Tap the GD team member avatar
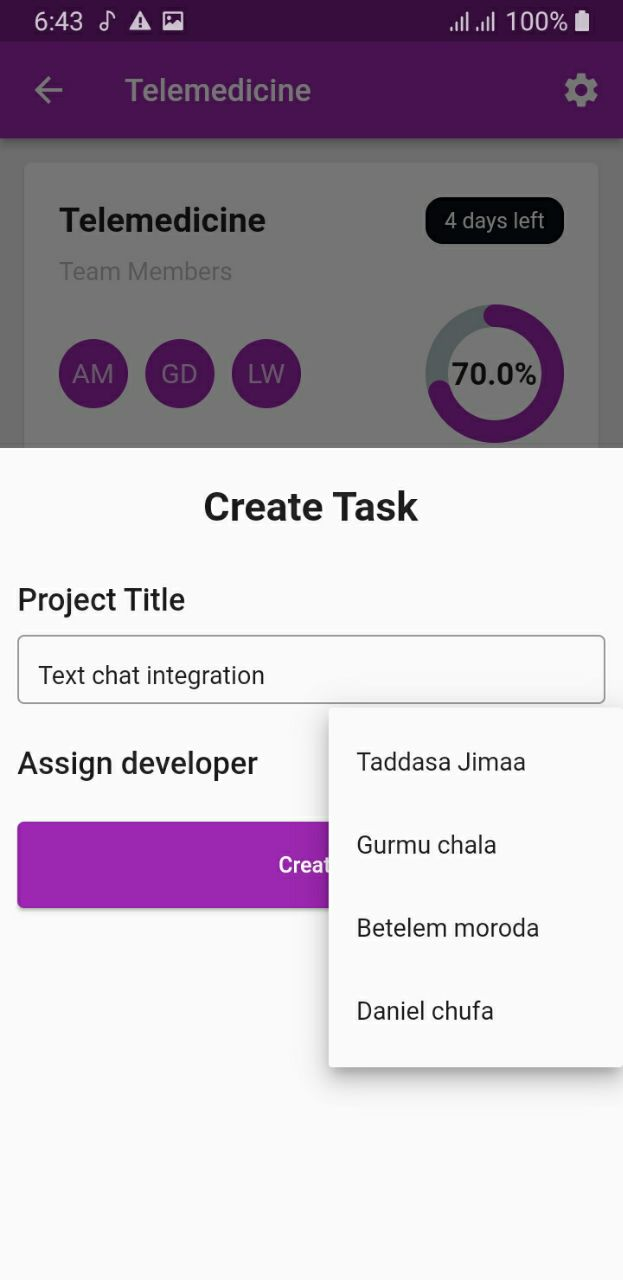Screen dimensions: 623x1280 (179, 373)
